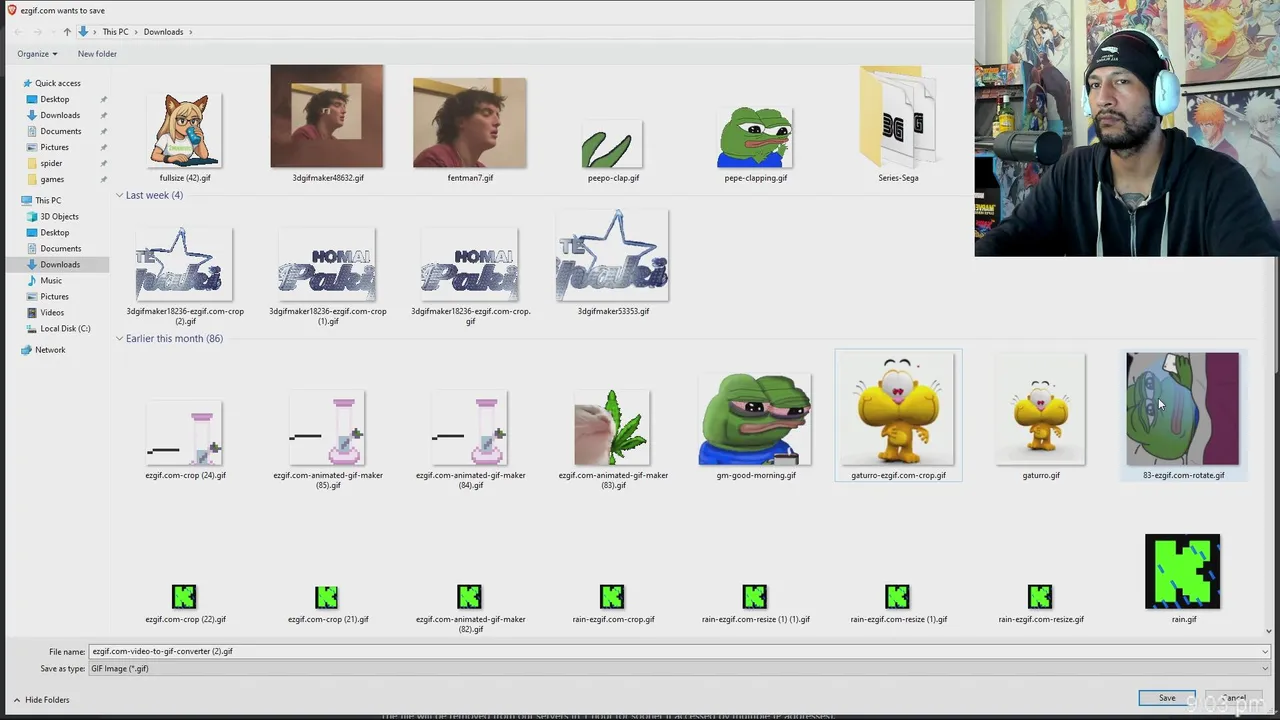Collapse the Last week group
Viewport: 1280px width, 720px height.
(119, 195)
